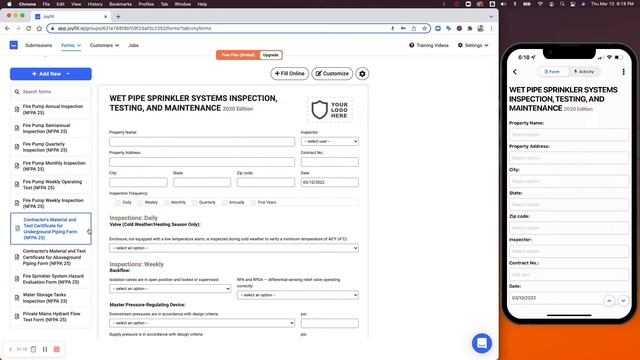
Task: Click the Fill Online button
Action: [289, 73]
